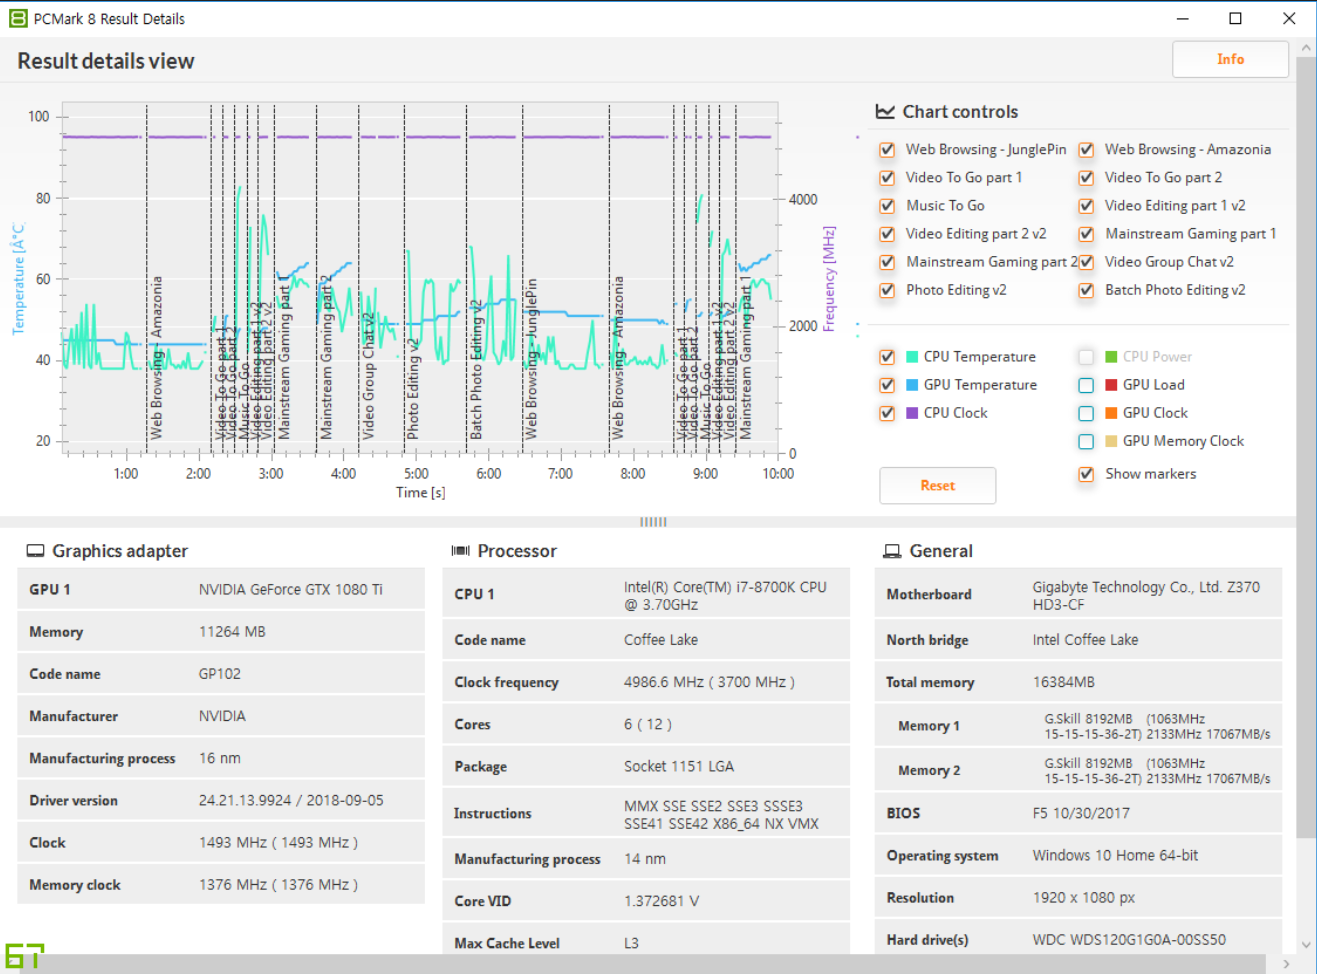
Task: Click the Chart controls graph icon
Action: [x=885, y=112]
